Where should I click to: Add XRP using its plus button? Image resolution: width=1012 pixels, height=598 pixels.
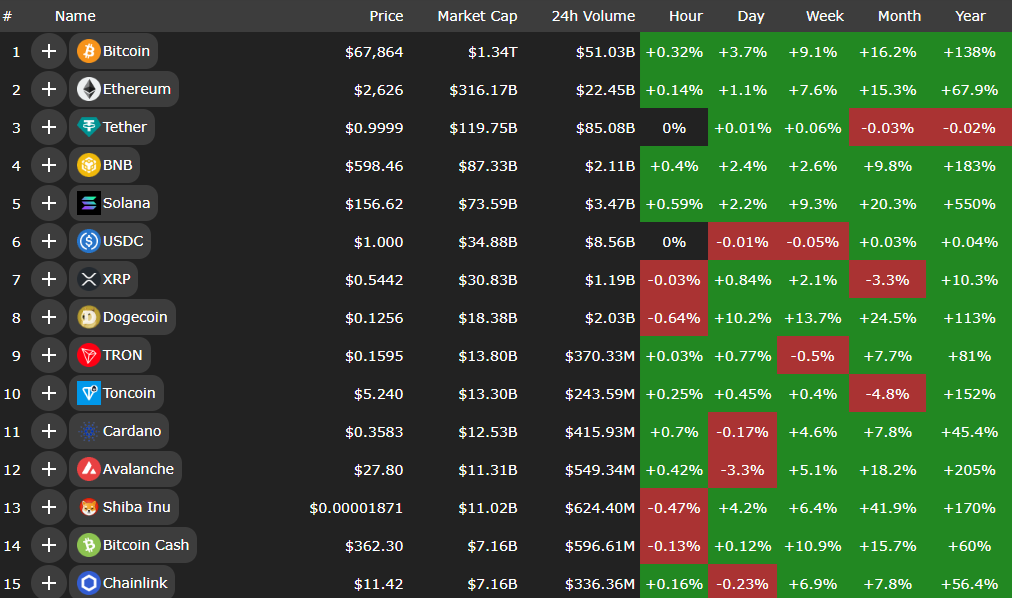tap(48, 279)
